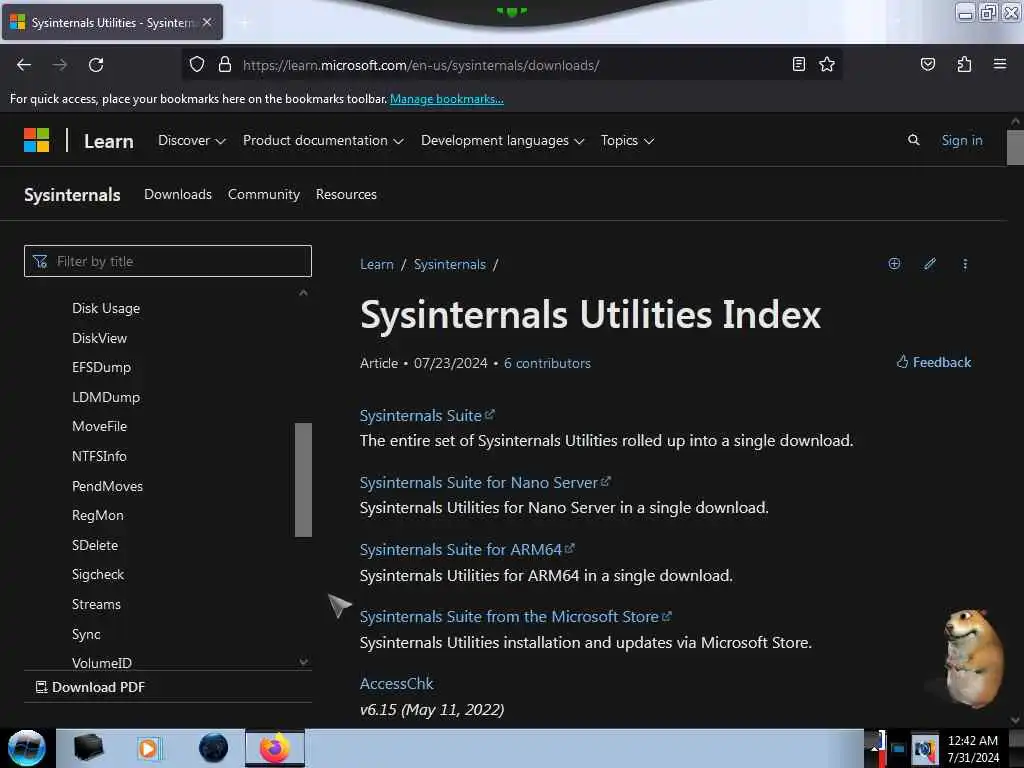
Task: Open the tracking protection shield icon
Action: (x=197, y=64)
